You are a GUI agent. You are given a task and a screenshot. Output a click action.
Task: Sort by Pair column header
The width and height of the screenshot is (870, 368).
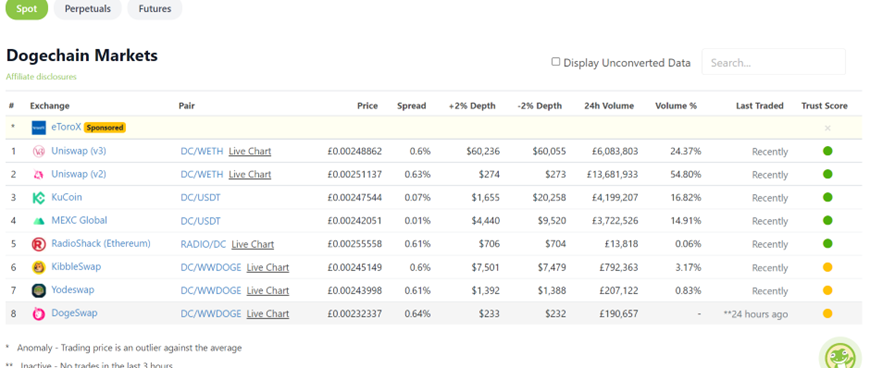click(x=186, y=105)
